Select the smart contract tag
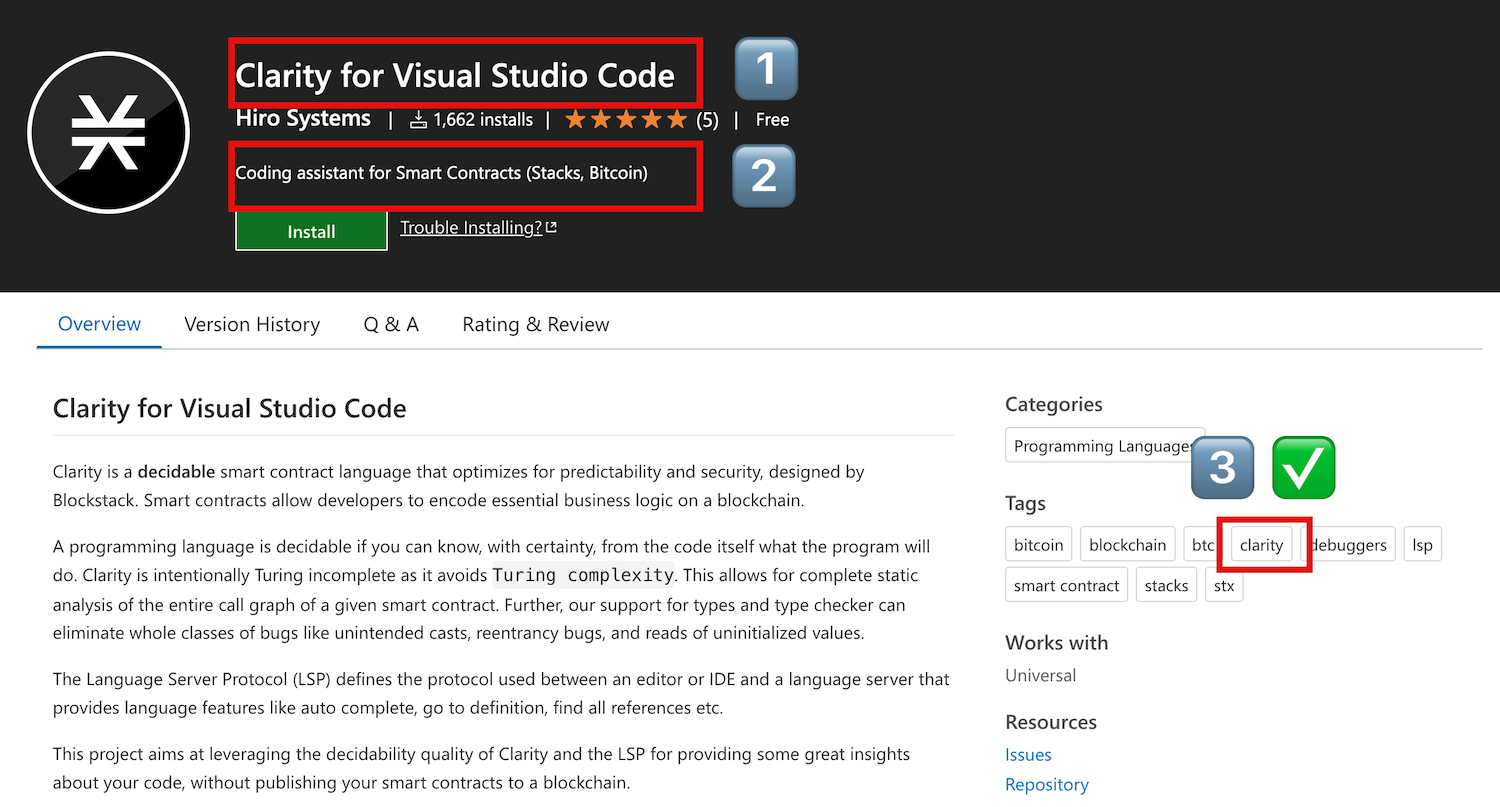The height and width of the screenshot is (807, 1500). point(1066,584)
